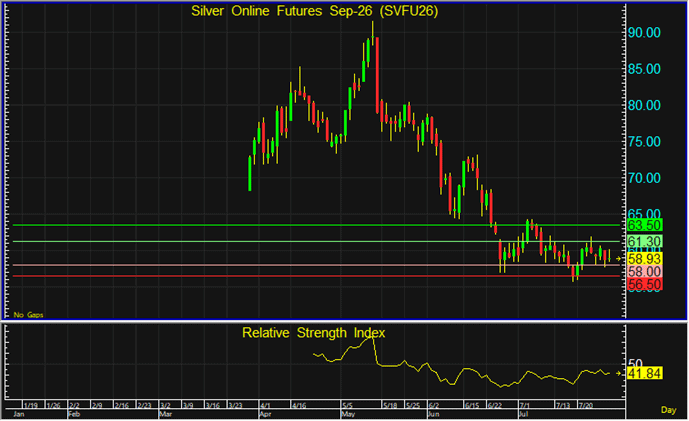Click the tall red candle at the May peak
This screenshot has height=421, width=689.
click(377, 75)
